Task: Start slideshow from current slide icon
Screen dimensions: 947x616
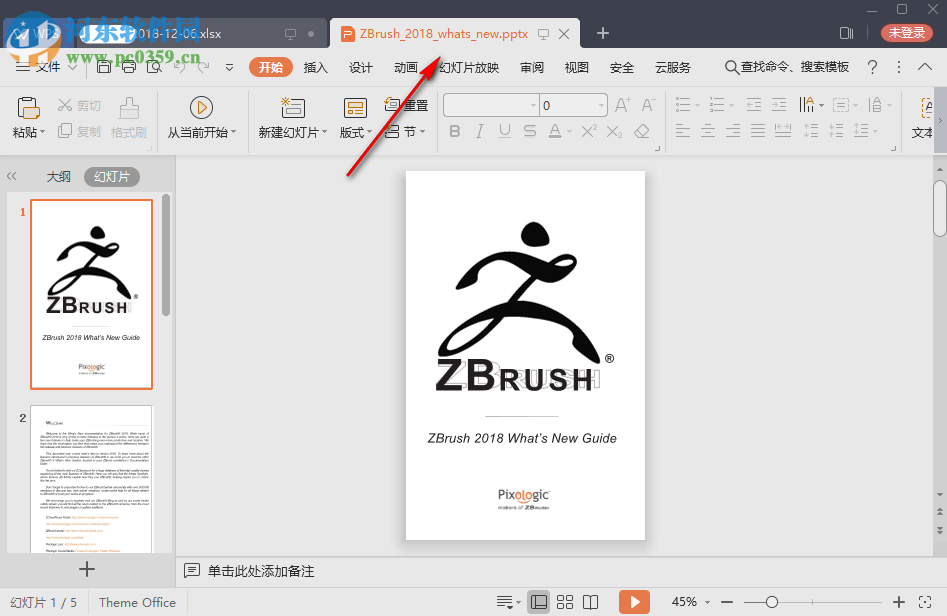Action: tap(200, 107)
